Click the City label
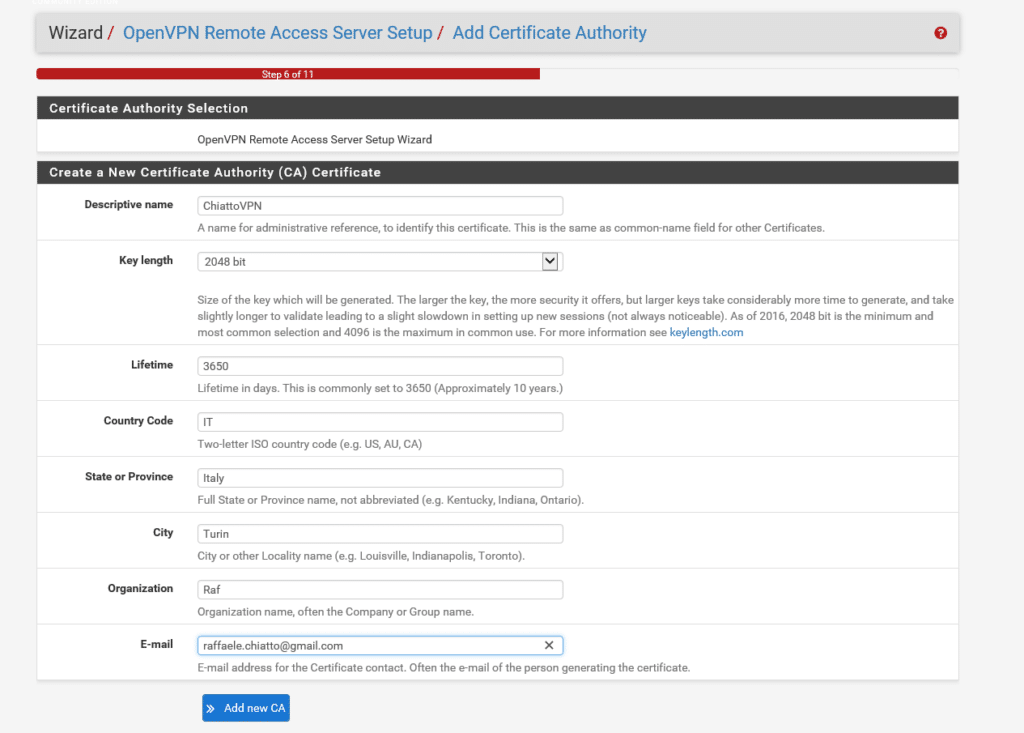The height and width of the screenshot is (733, 1024). 163,532
